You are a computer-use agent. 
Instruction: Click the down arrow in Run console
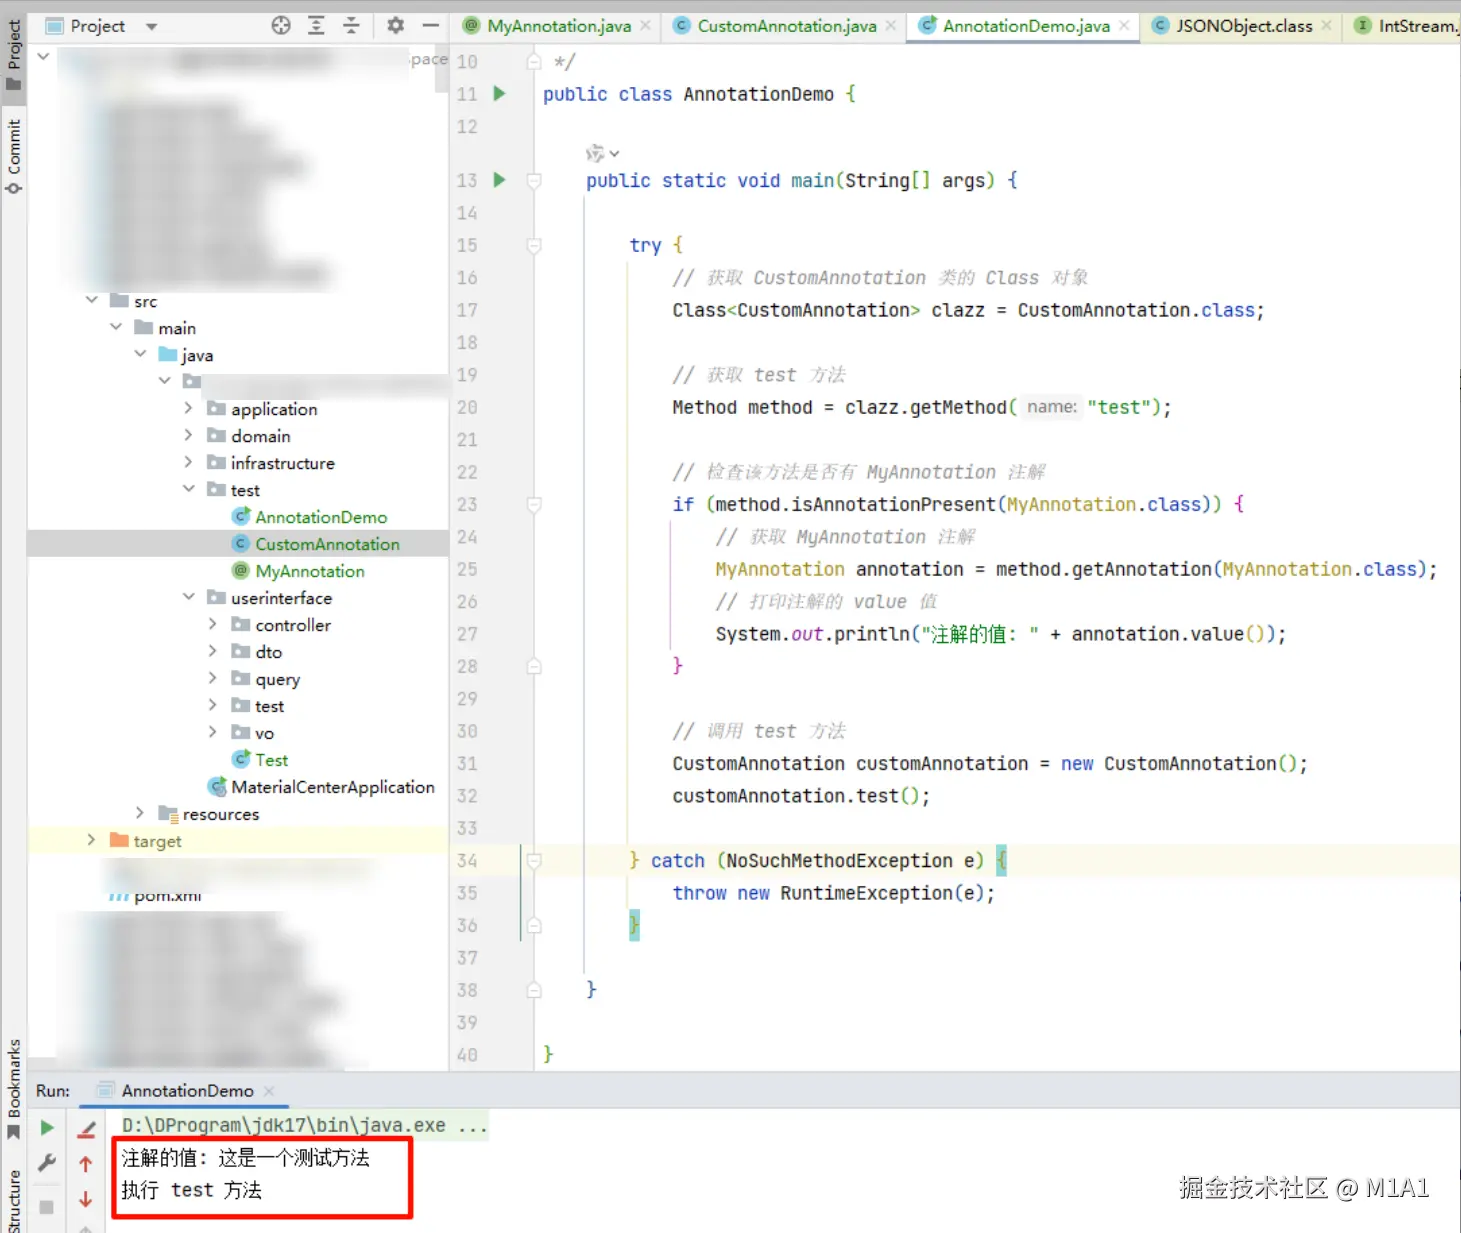(86, 1199)
